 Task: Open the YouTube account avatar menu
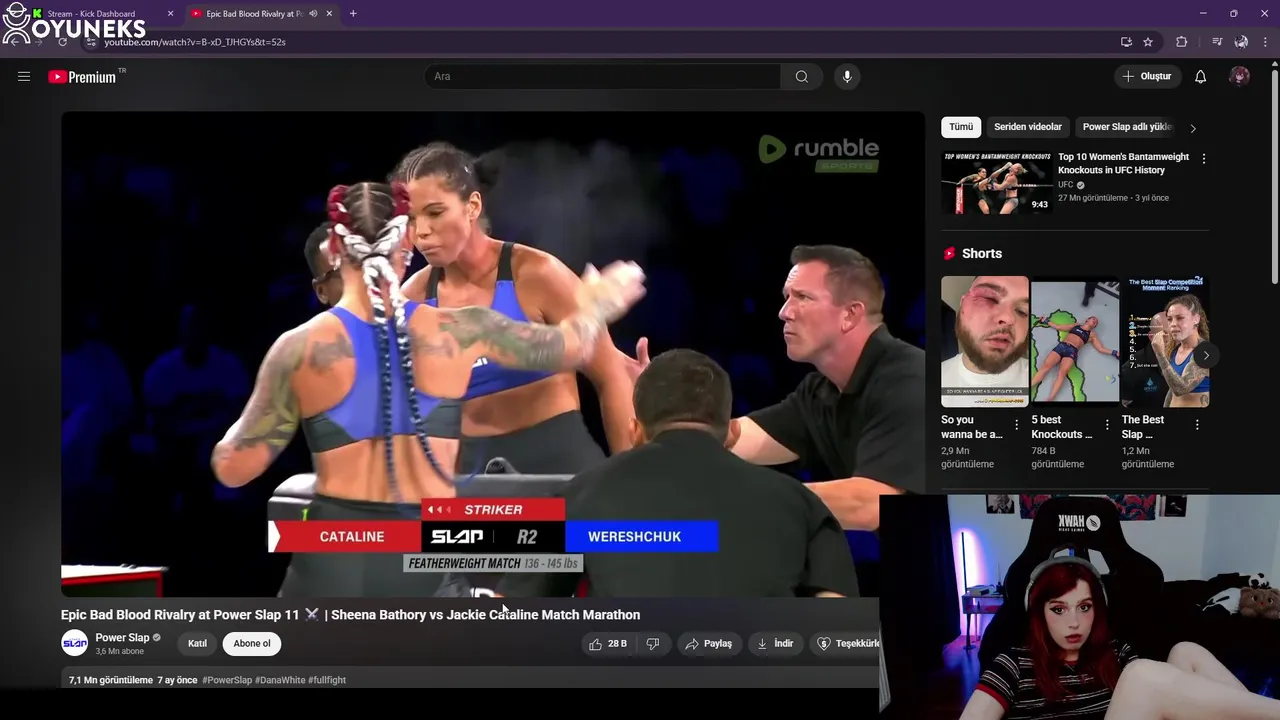click(1240, 77)
